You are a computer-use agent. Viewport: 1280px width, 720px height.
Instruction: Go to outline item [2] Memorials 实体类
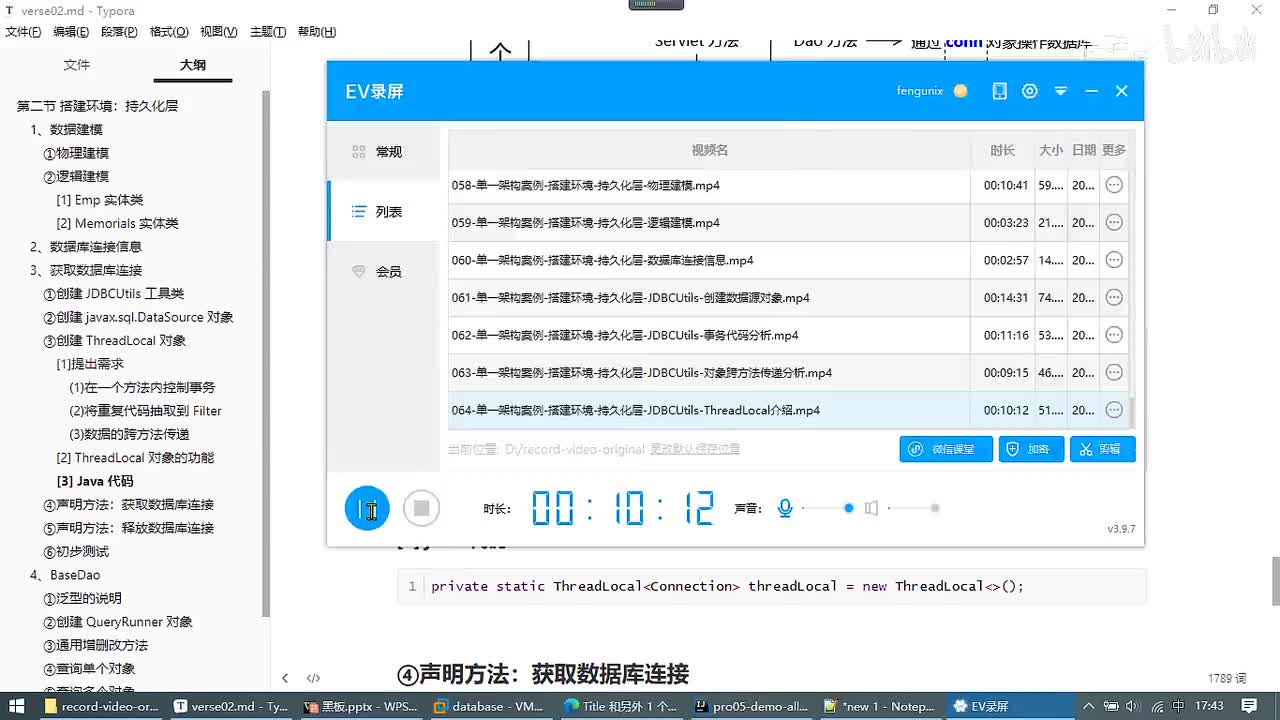click(117, 223)
